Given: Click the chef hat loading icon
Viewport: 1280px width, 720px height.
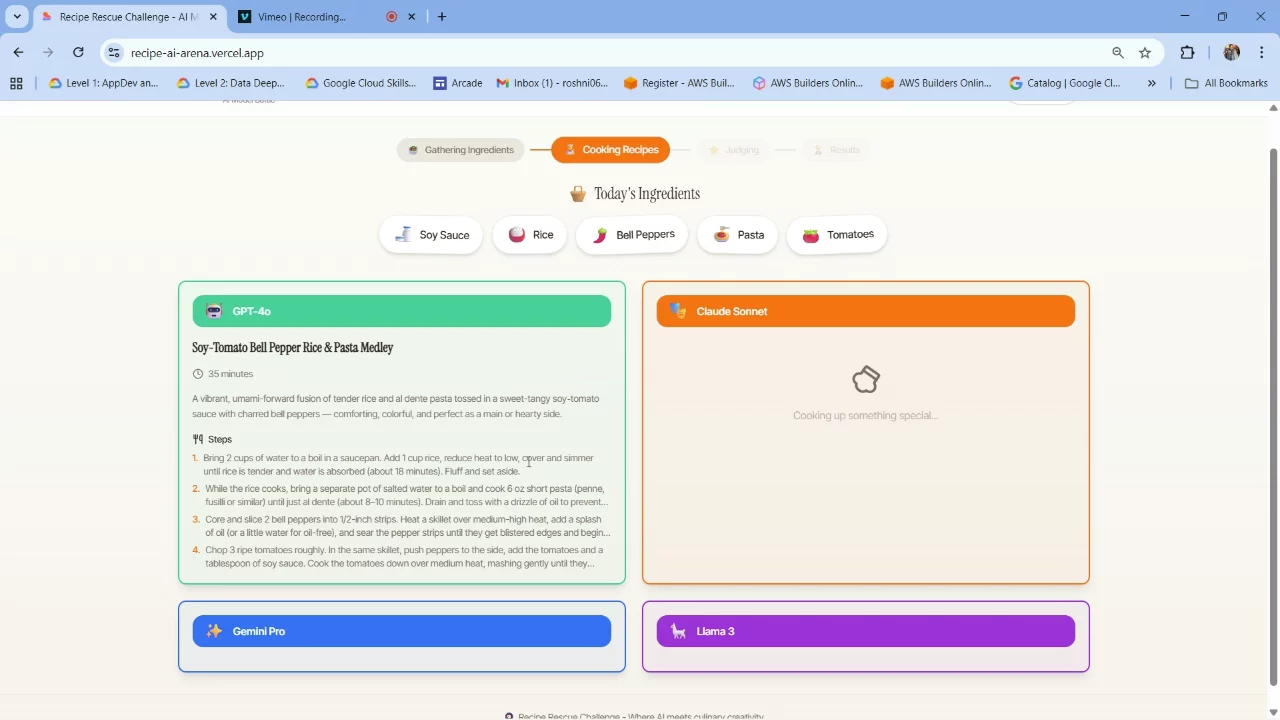Looking at the screenshot, I should click(866, 380).
